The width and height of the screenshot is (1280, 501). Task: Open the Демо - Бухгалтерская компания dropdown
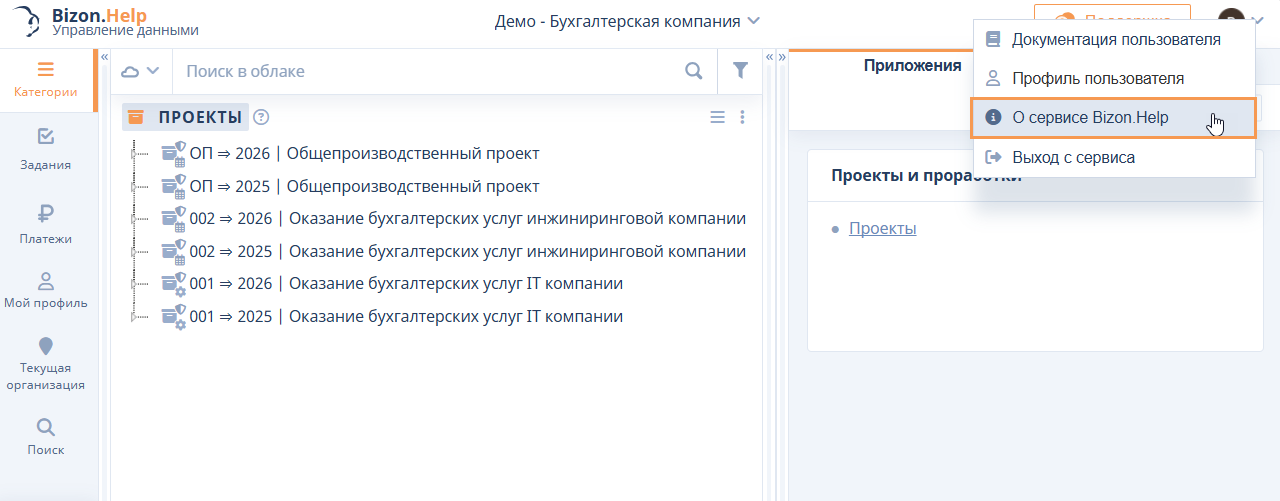[x=627, y=21]
